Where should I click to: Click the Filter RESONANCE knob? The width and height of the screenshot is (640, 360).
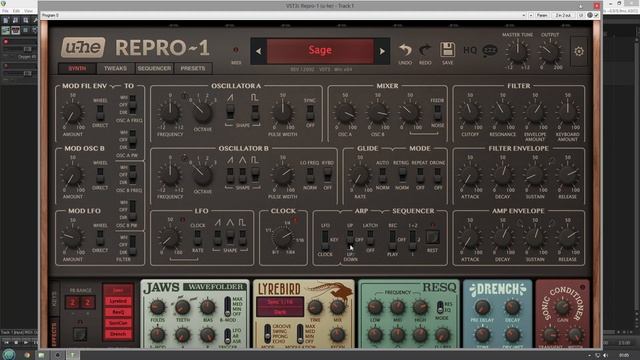click(x=502, y=112)
